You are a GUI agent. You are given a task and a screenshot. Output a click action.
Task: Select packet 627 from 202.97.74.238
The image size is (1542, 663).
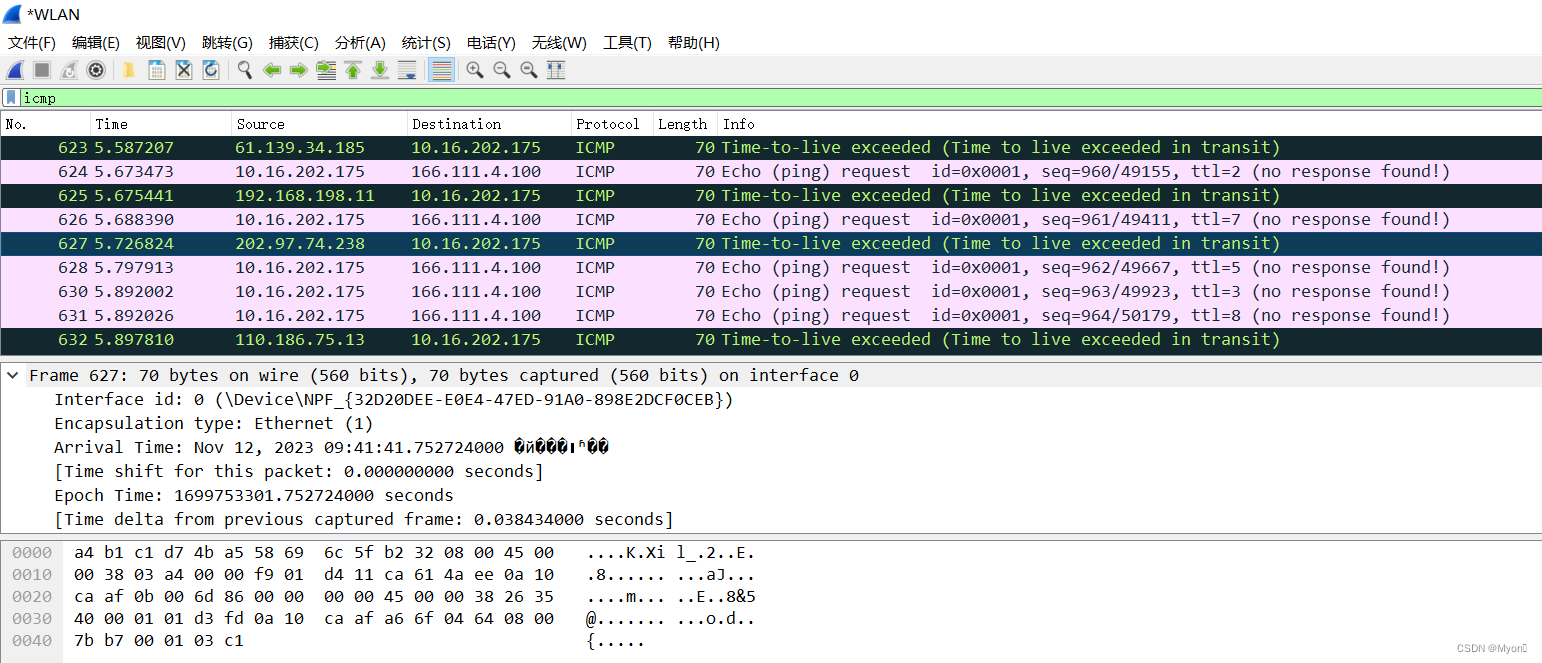point(771,244)
